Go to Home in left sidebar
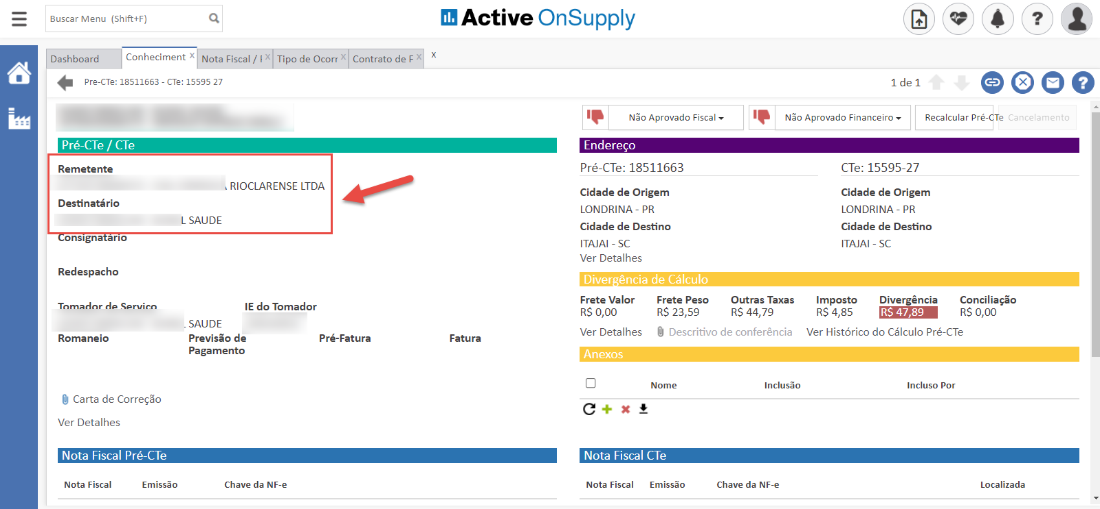This screenshot has width=1100, height=509. pos(19,73)
